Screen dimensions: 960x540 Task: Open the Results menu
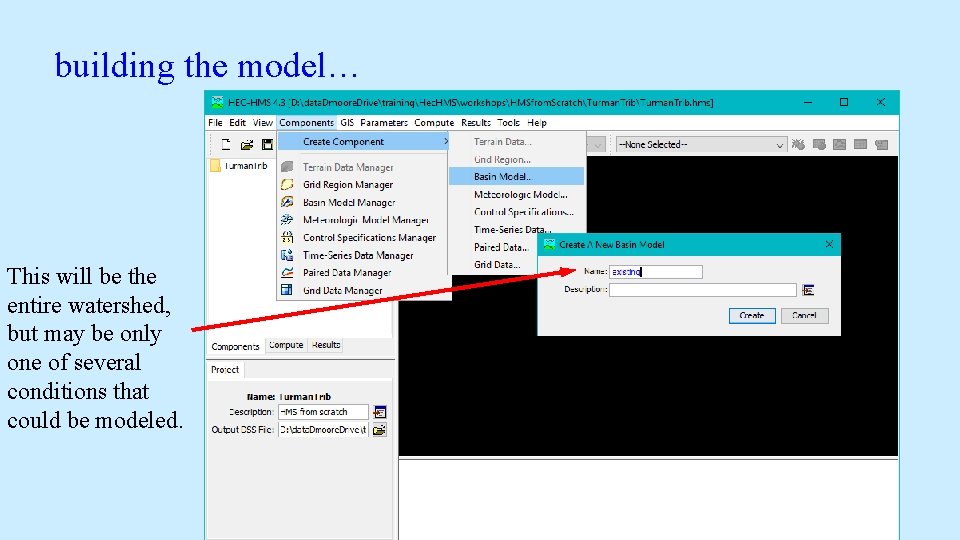point(476,122)
